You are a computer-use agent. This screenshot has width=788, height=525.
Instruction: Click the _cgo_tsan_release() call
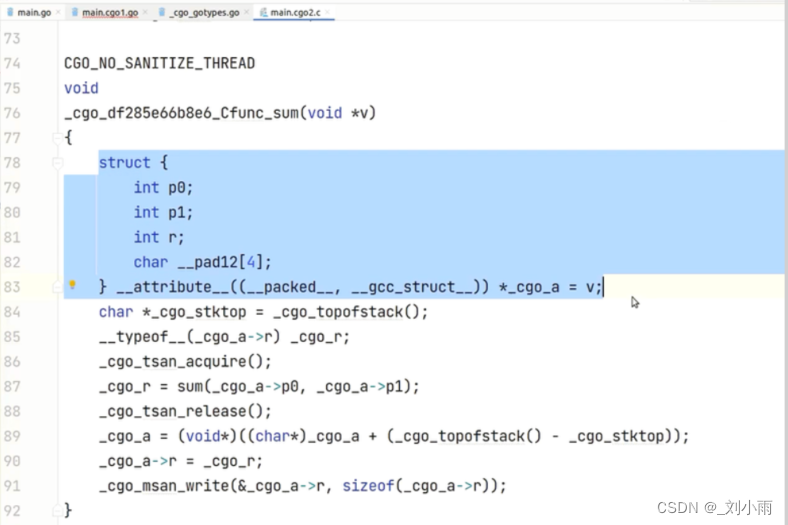coord(185,411)
